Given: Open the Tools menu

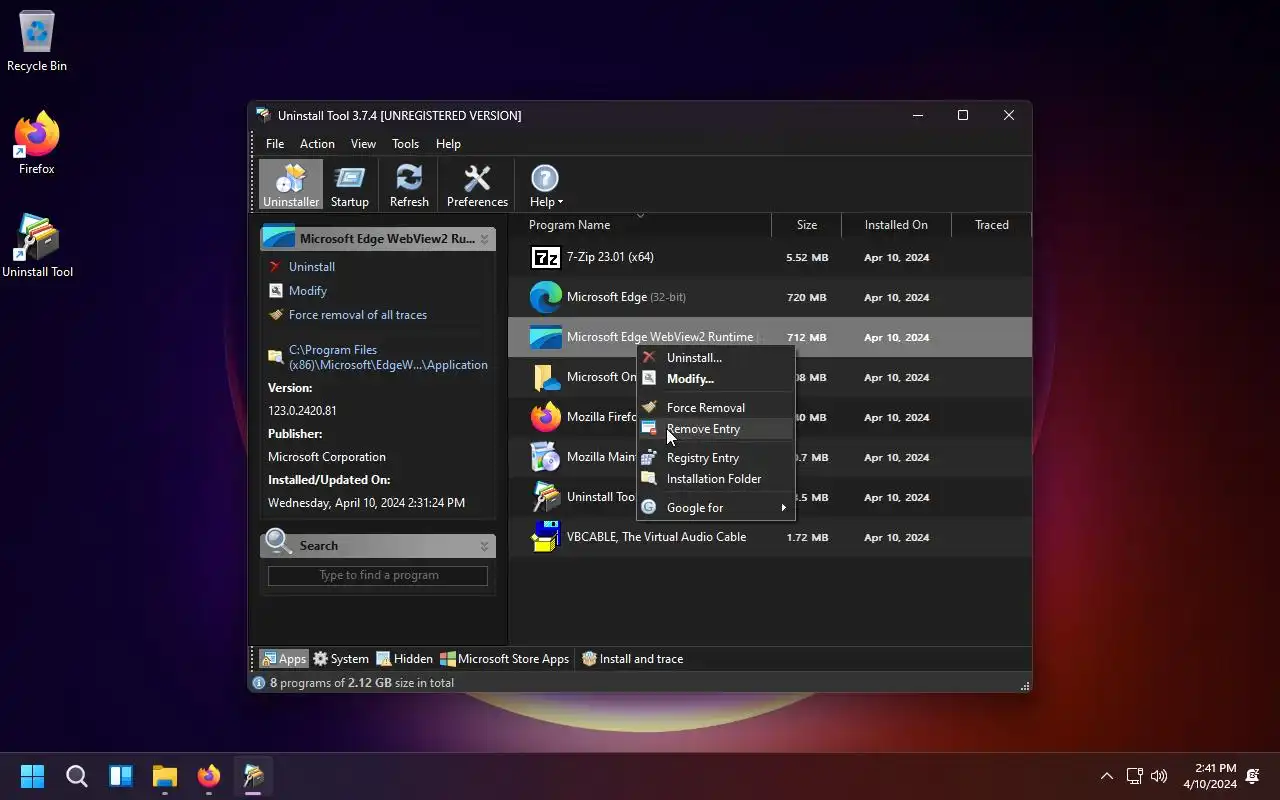Looking at the screenshot, I should tap(405, 144).
